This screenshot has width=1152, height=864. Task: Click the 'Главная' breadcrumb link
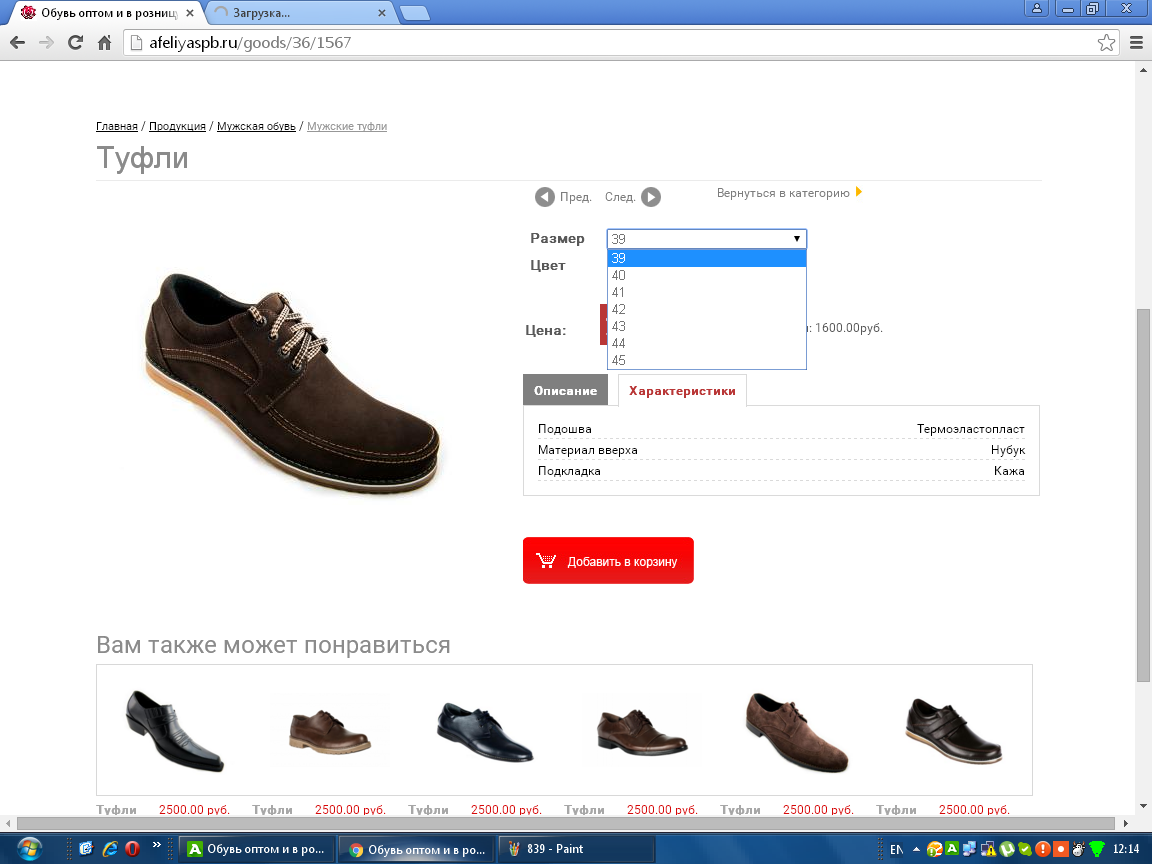coord(117,126)
